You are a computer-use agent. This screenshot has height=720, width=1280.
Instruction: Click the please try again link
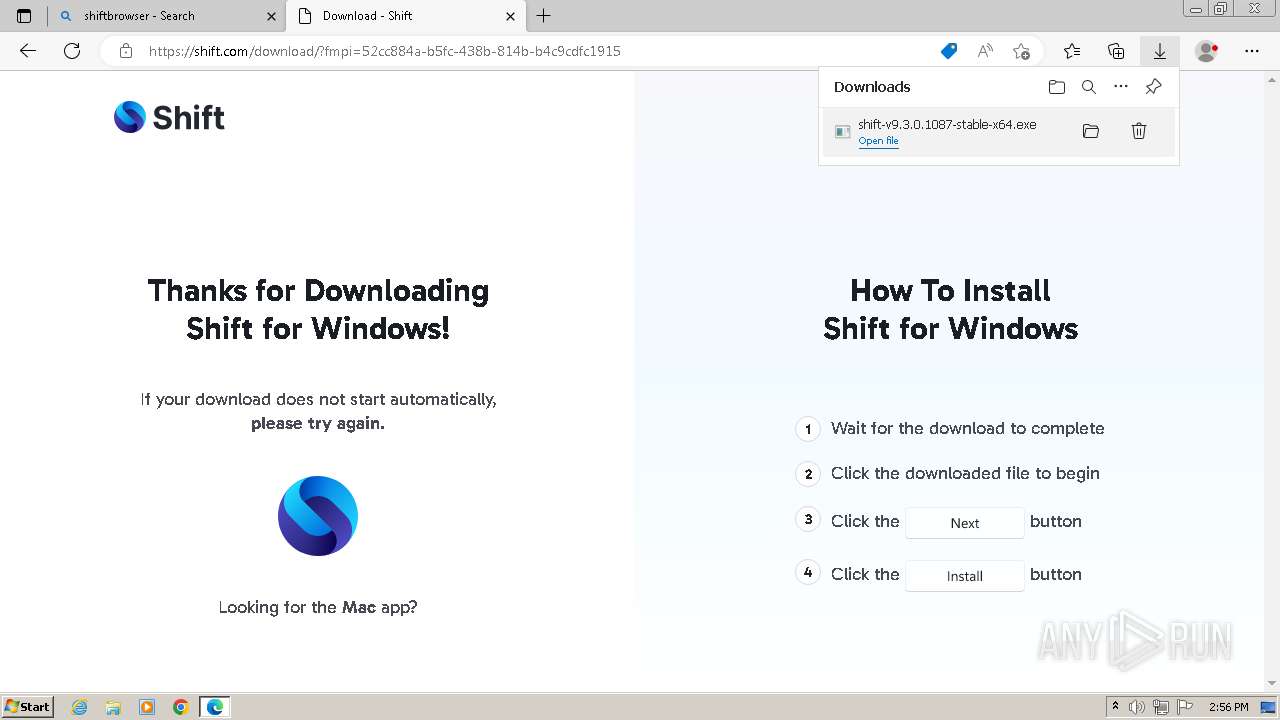(318, 423)
